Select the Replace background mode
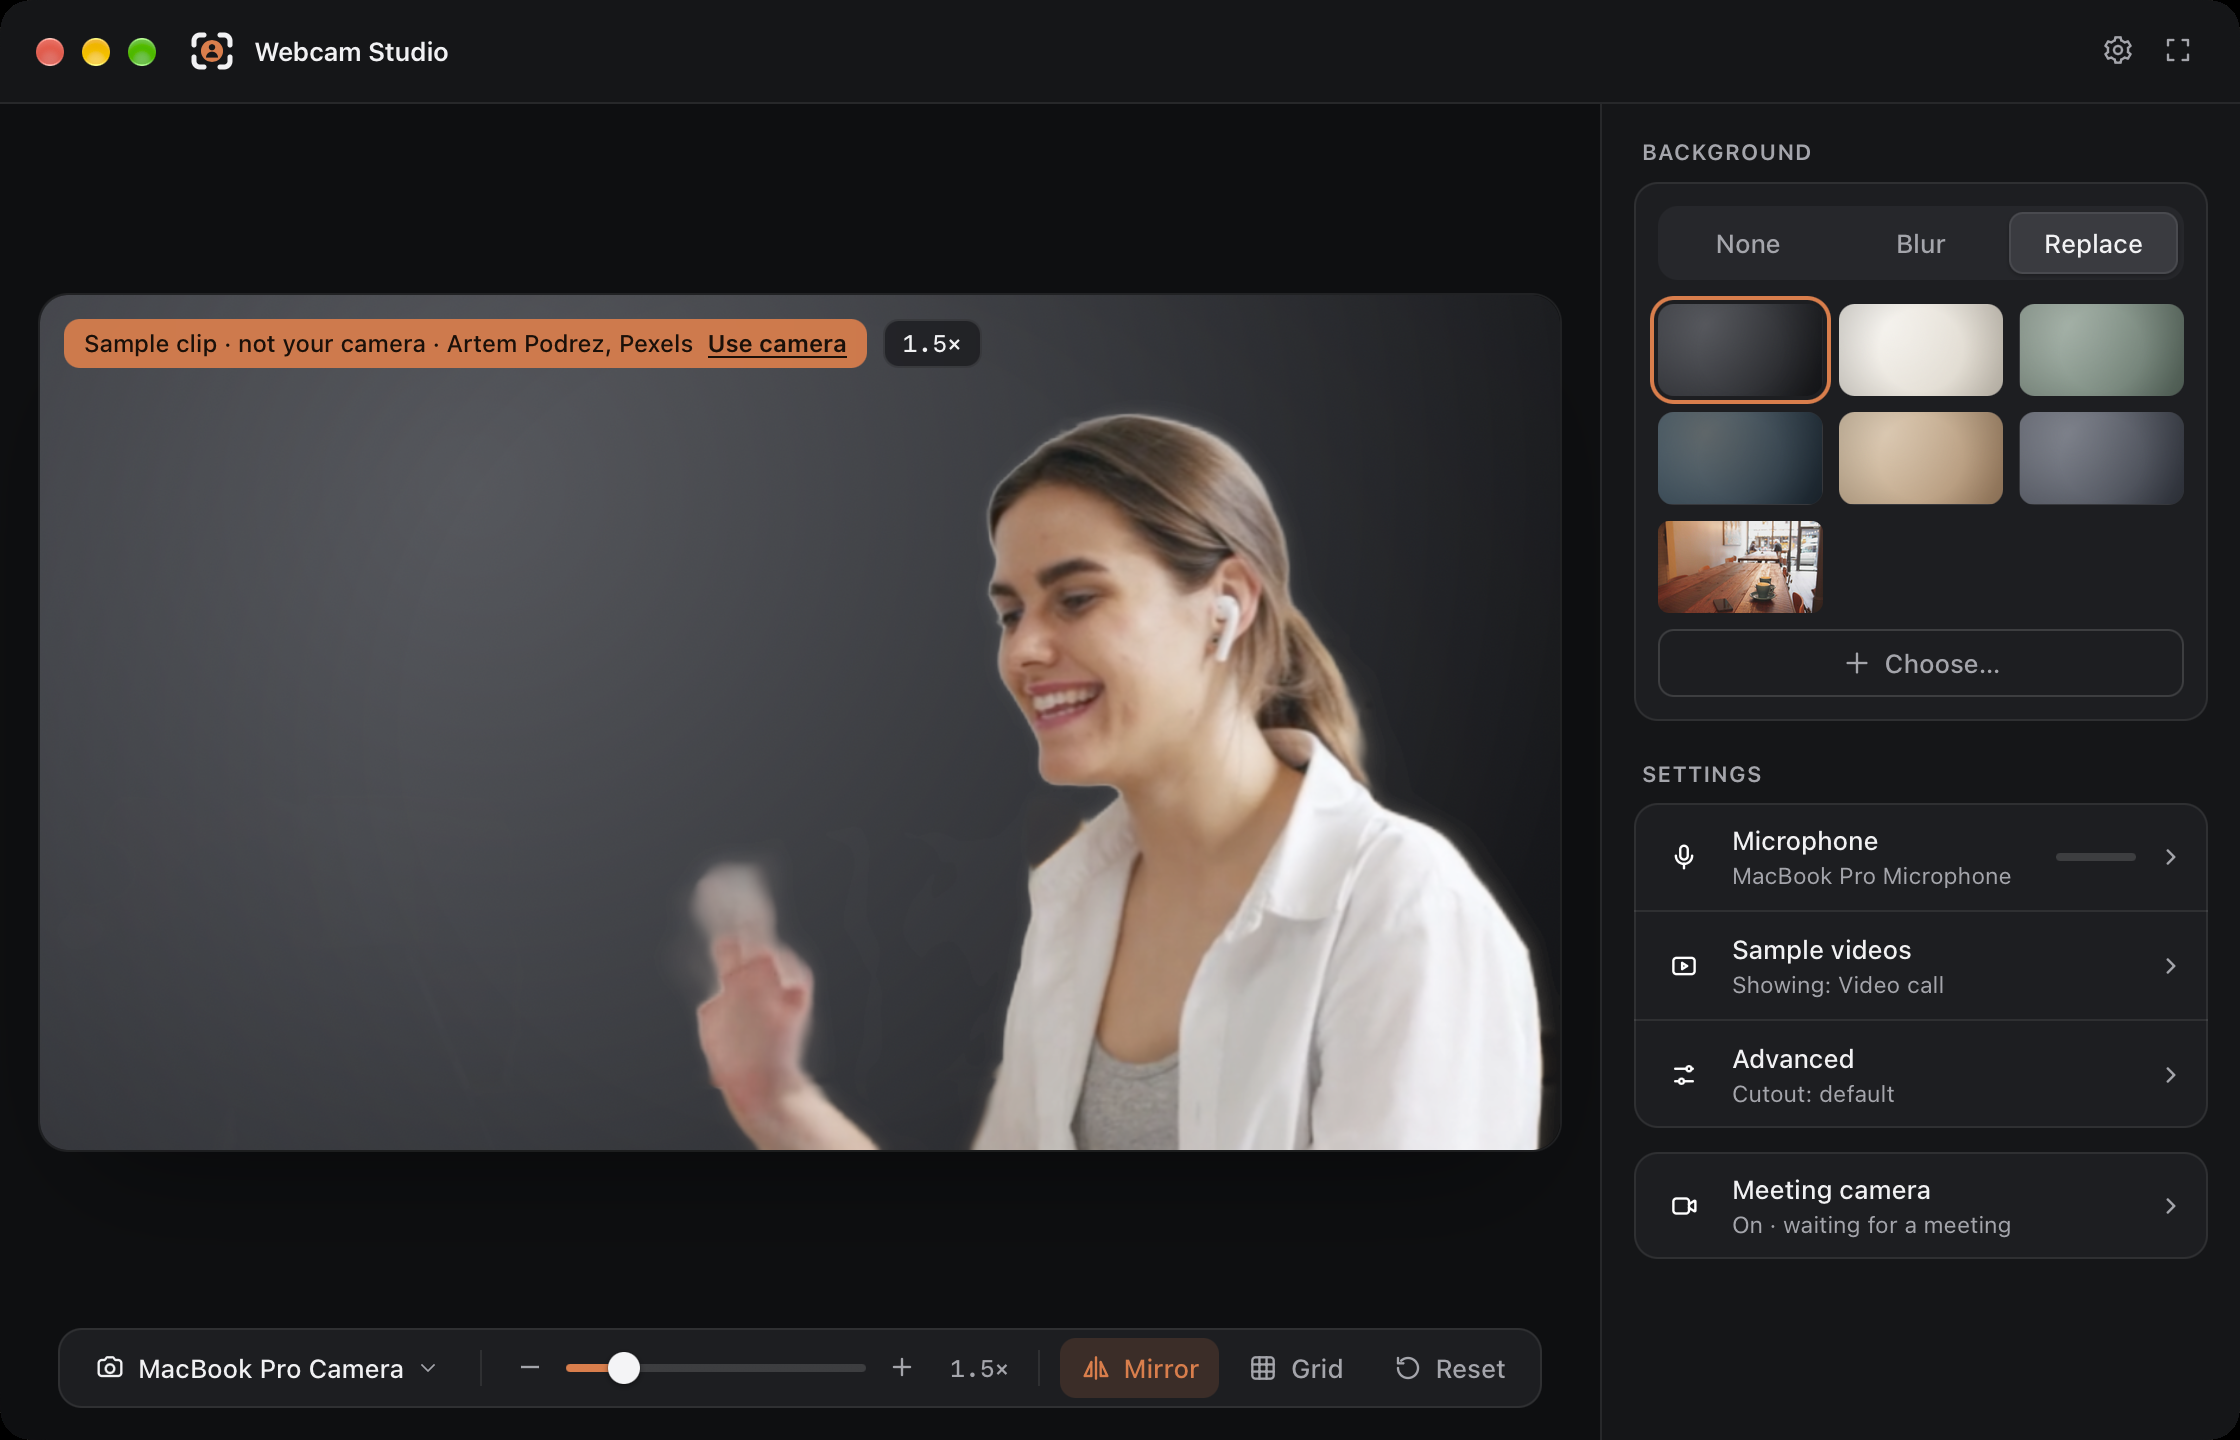 coord(2093,244)
